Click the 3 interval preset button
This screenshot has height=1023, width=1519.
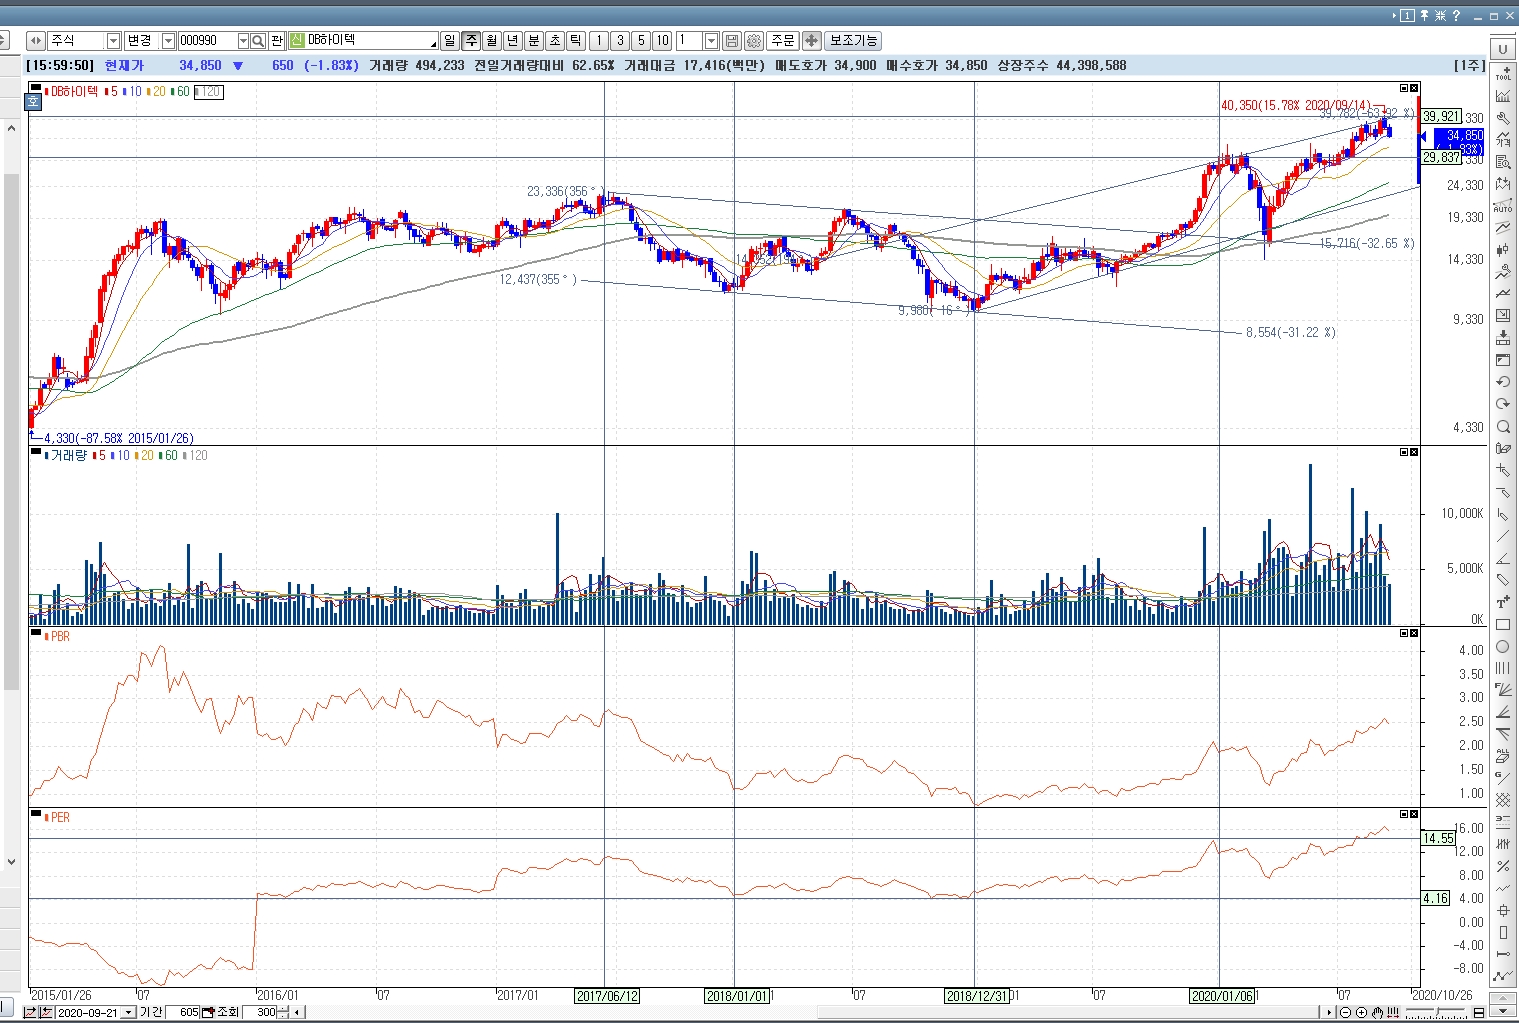(x=620, y=41)
